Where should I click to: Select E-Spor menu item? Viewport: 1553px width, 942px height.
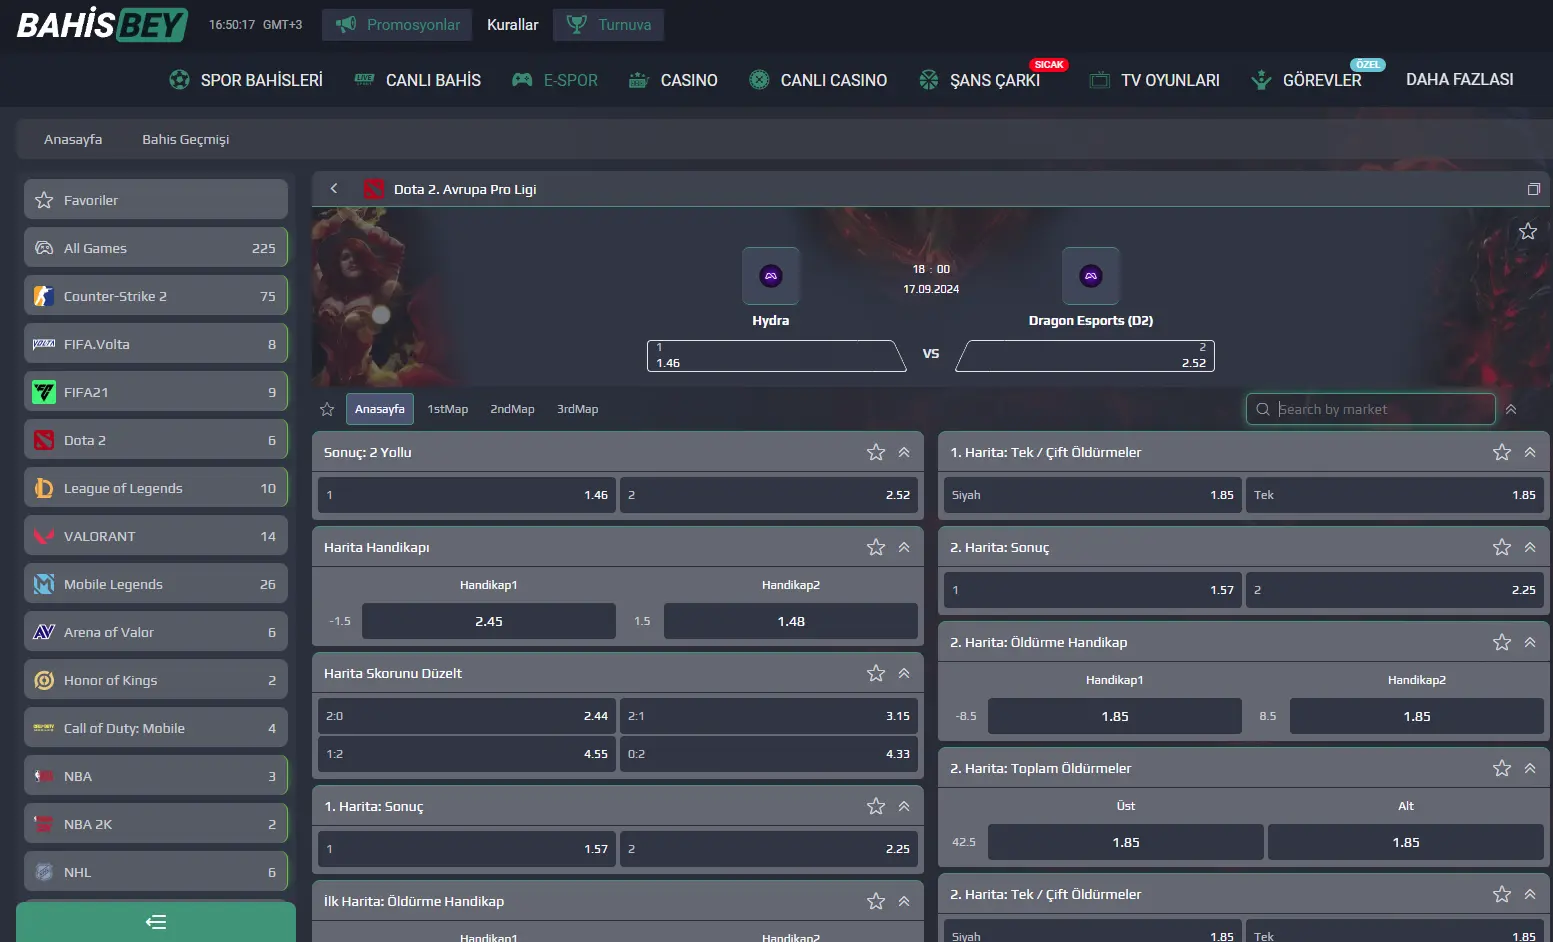click(x=555, y=80)
